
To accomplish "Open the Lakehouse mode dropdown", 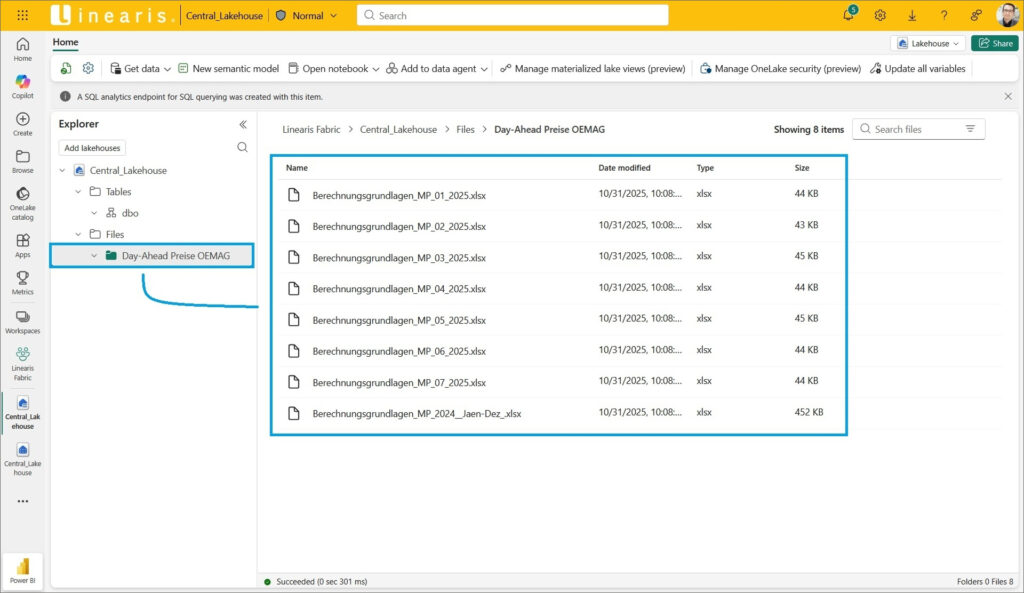I will pyautogui.click(x=929, y=43).
